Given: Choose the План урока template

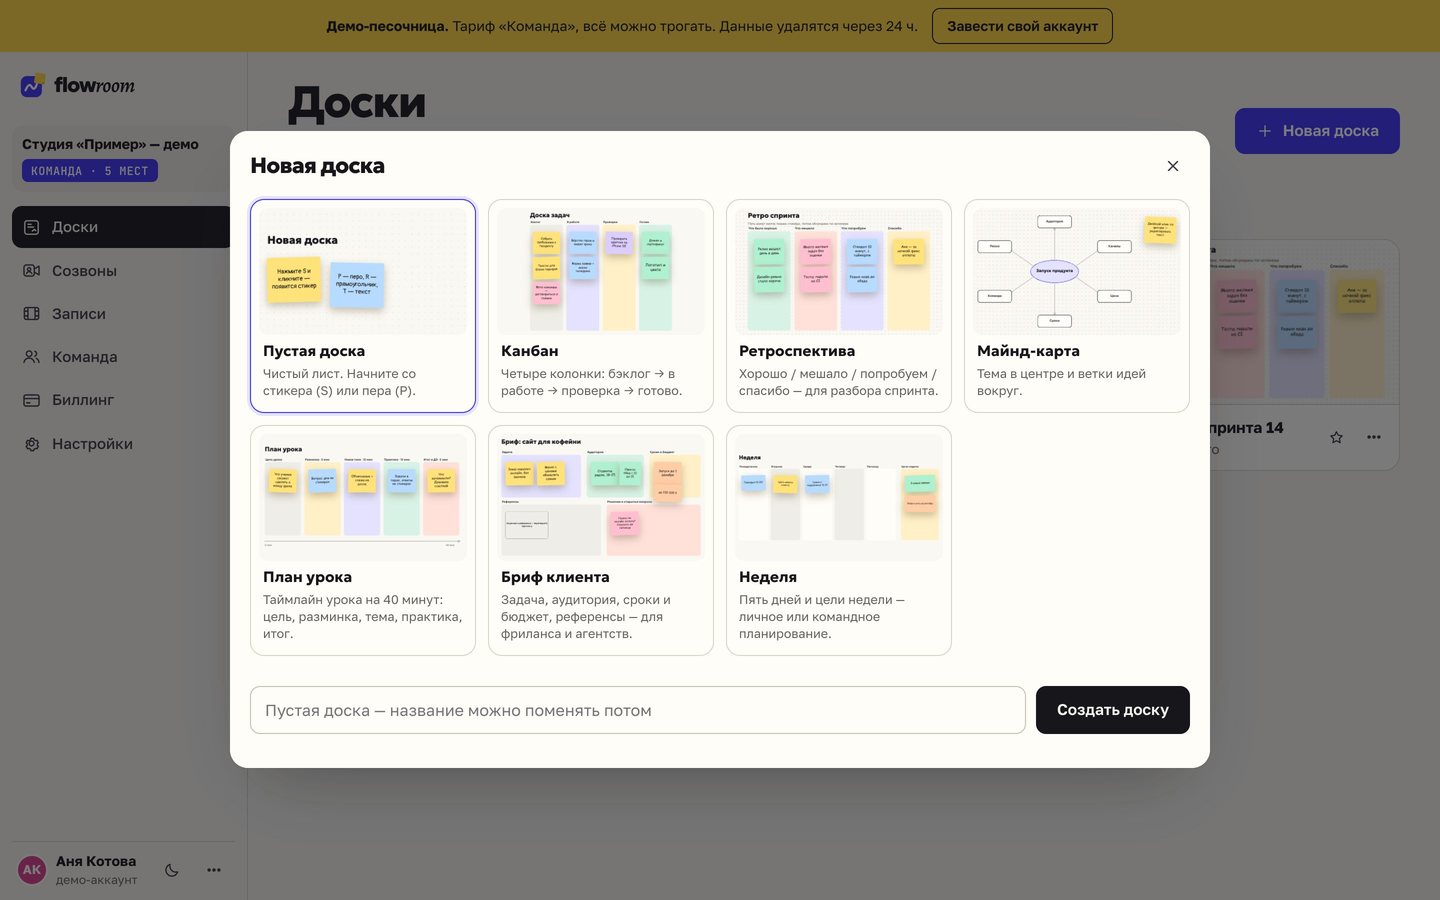Looking at the screenshot, I should point(363,541).
